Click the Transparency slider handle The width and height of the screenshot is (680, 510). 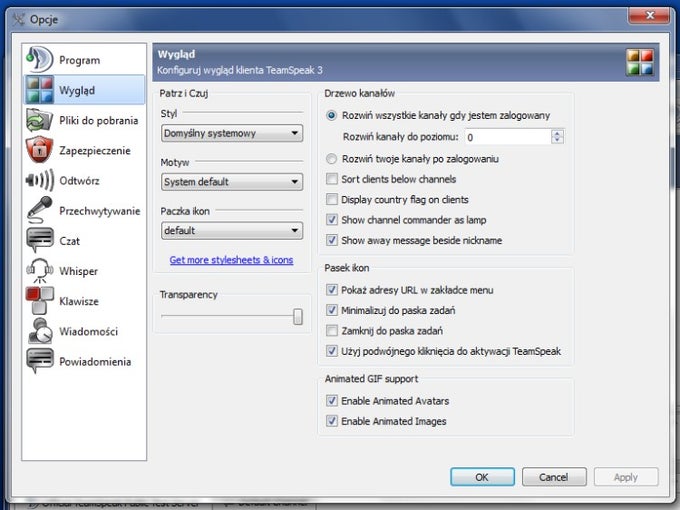[x=298, y=317]
